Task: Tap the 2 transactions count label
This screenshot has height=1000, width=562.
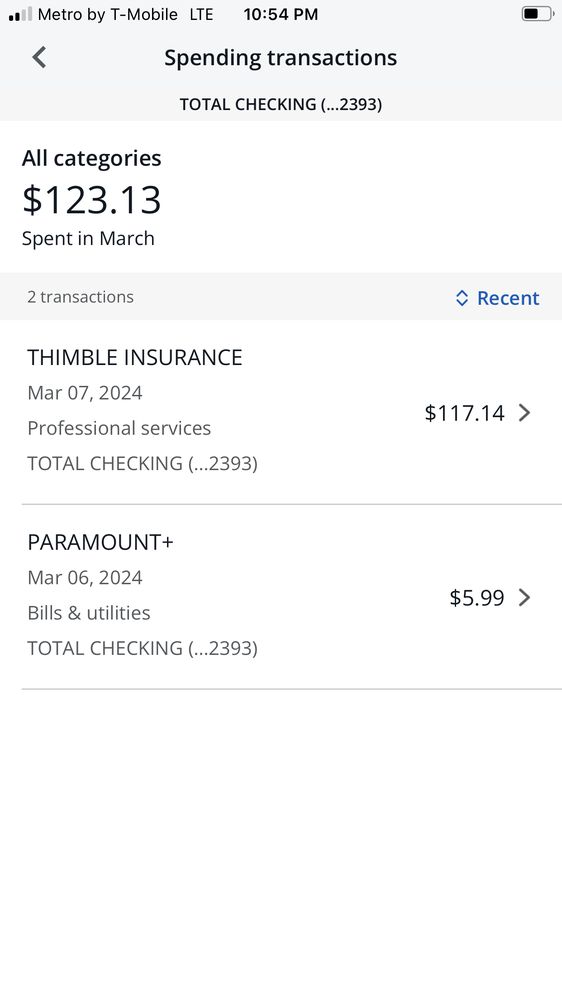Action: click(80, 297)
